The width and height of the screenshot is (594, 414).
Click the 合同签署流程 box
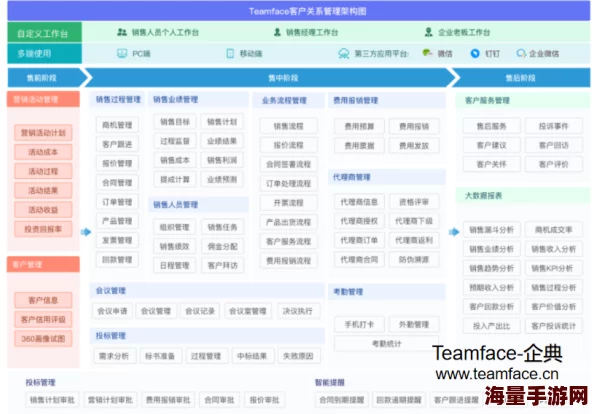pos(289,164)
